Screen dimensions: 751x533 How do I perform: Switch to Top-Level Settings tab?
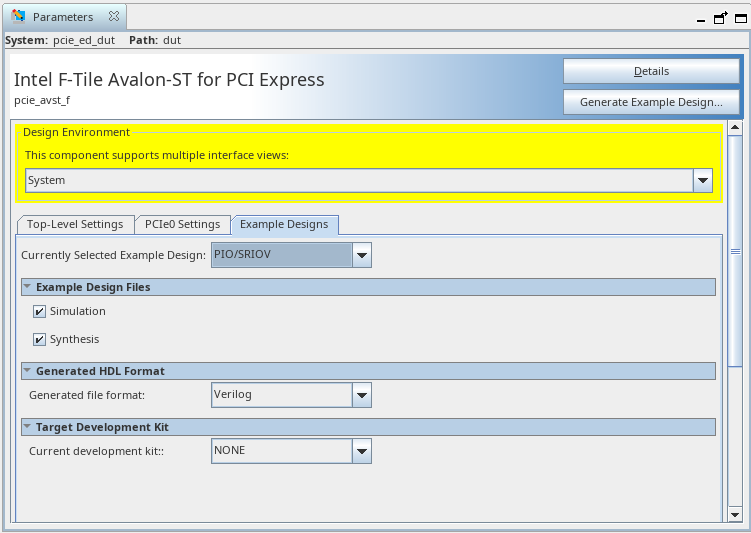click(x=75, y=224)
